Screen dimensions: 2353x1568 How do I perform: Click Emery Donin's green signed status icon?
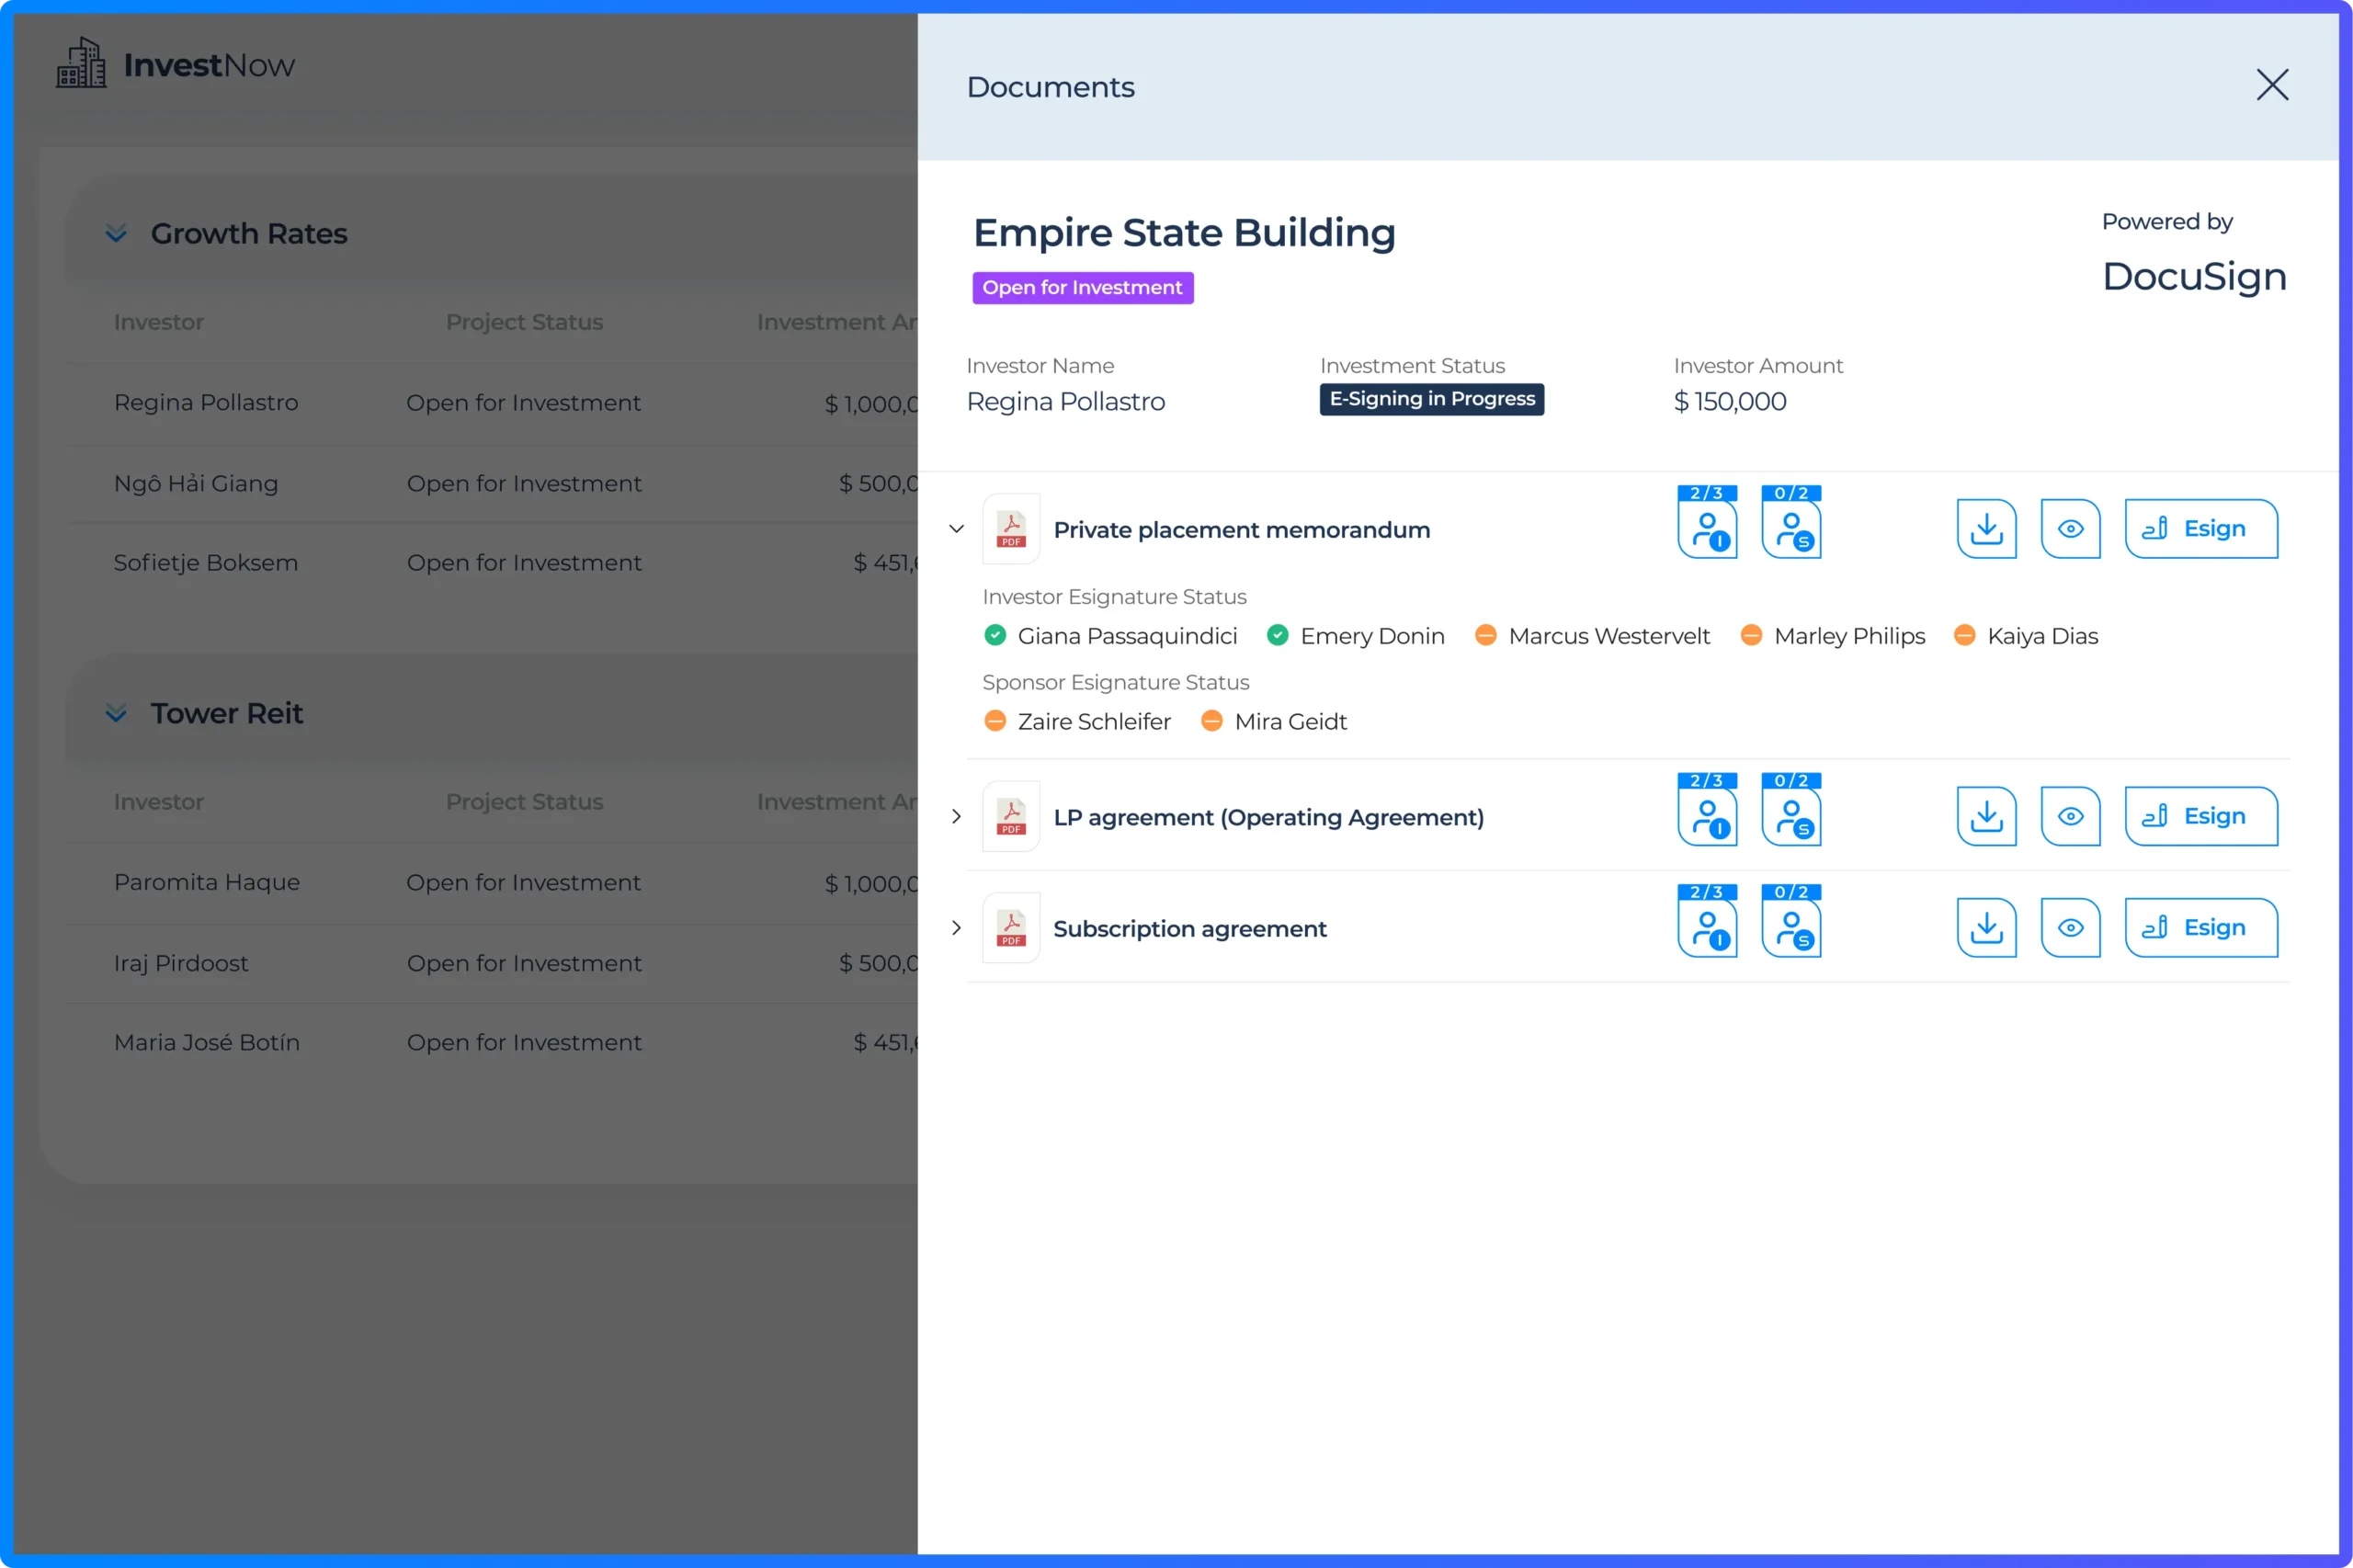click(x=1277, y=635)
